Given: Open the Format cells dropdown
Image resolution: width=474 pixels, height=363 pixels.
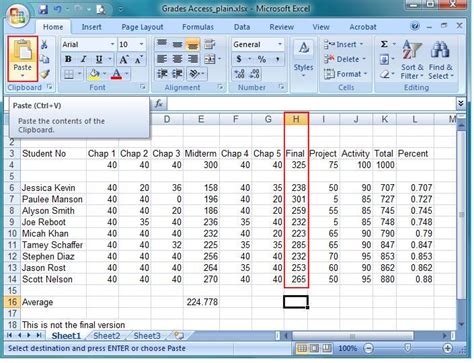Looking at the screenshot, I should tap(346, 74).
